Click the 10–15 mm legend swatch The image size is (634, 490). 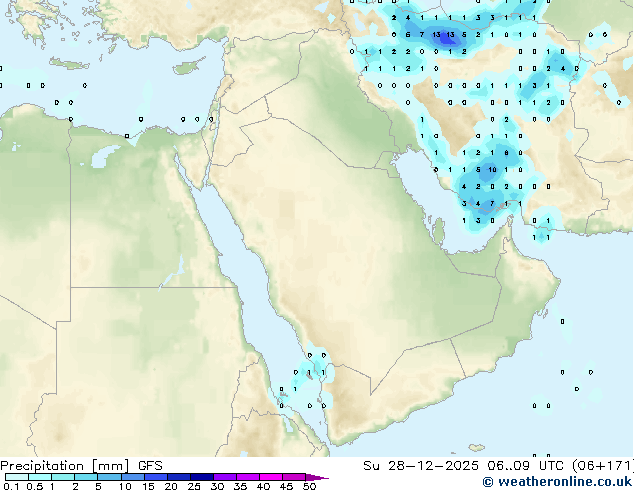tap(133, 477)
